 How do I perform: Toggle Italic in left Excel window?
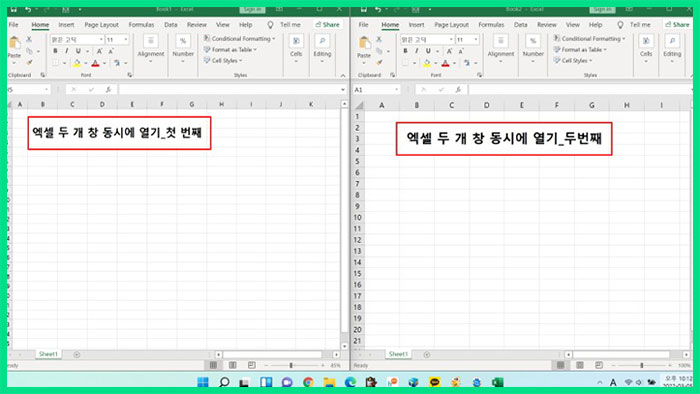tap(67, 51)
